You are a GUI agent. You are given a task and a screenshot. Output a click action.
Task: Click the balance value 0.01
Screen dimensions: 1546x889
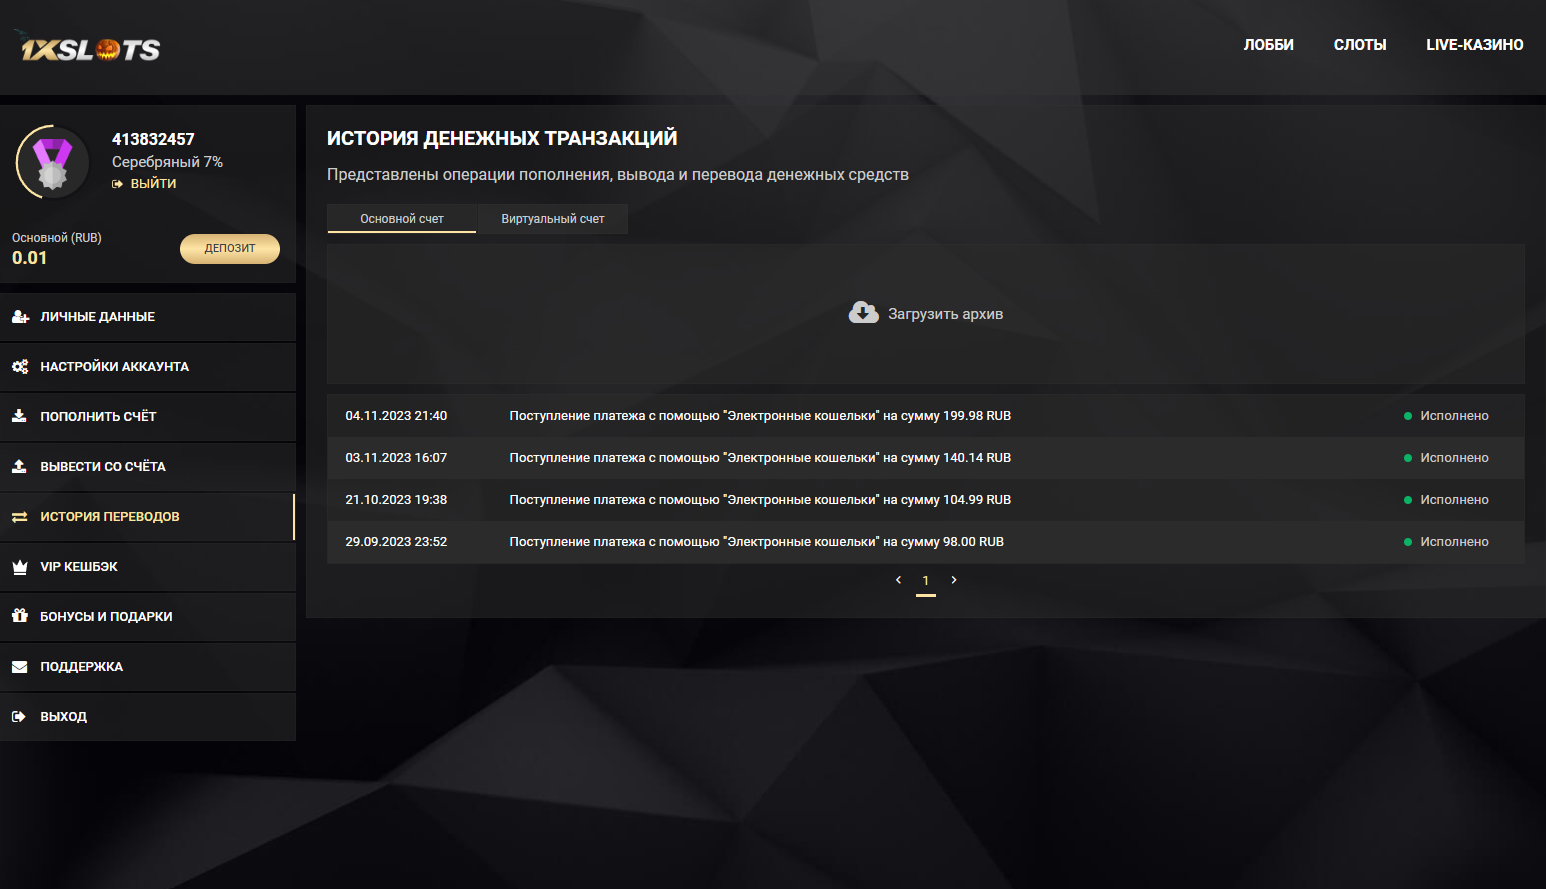pyautogui.click(x=30, y=258)
